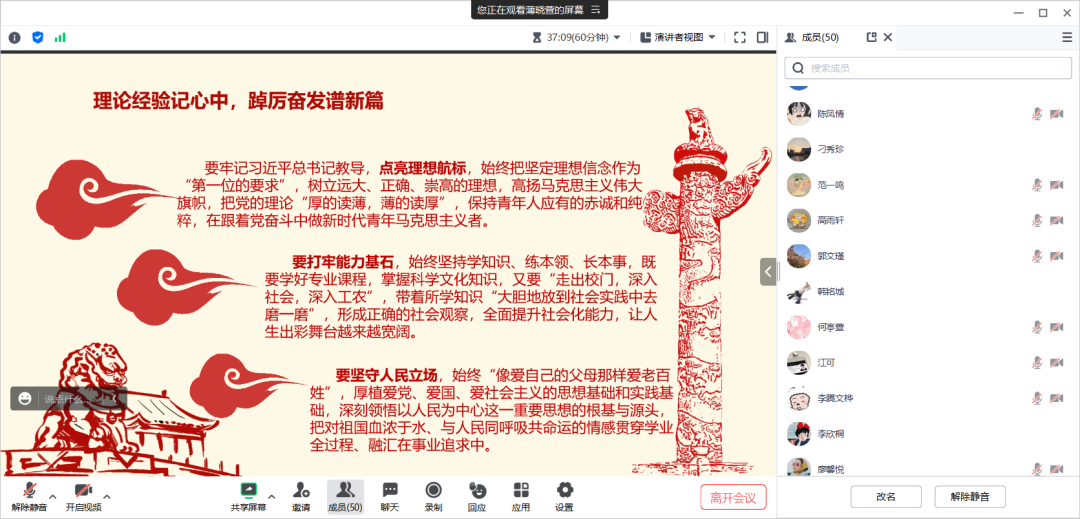Click the 离开会议 leave meeting button
Screen dimensions: 1080x519
pyautogui.click(x=733, y=497)
